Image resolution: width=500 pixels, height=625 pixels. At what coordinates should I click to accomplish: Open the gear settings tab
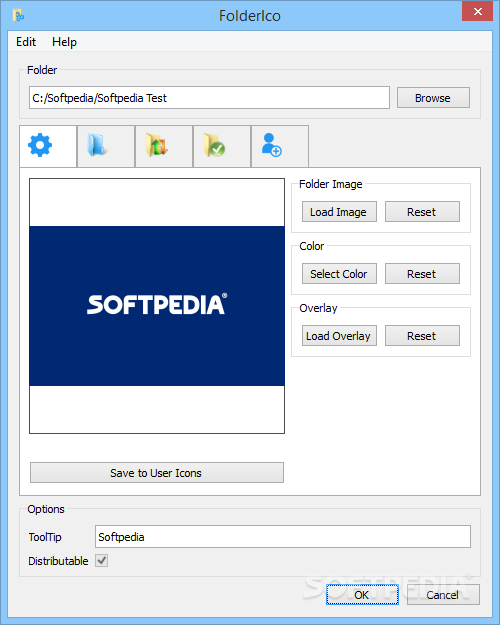point(48,146)
